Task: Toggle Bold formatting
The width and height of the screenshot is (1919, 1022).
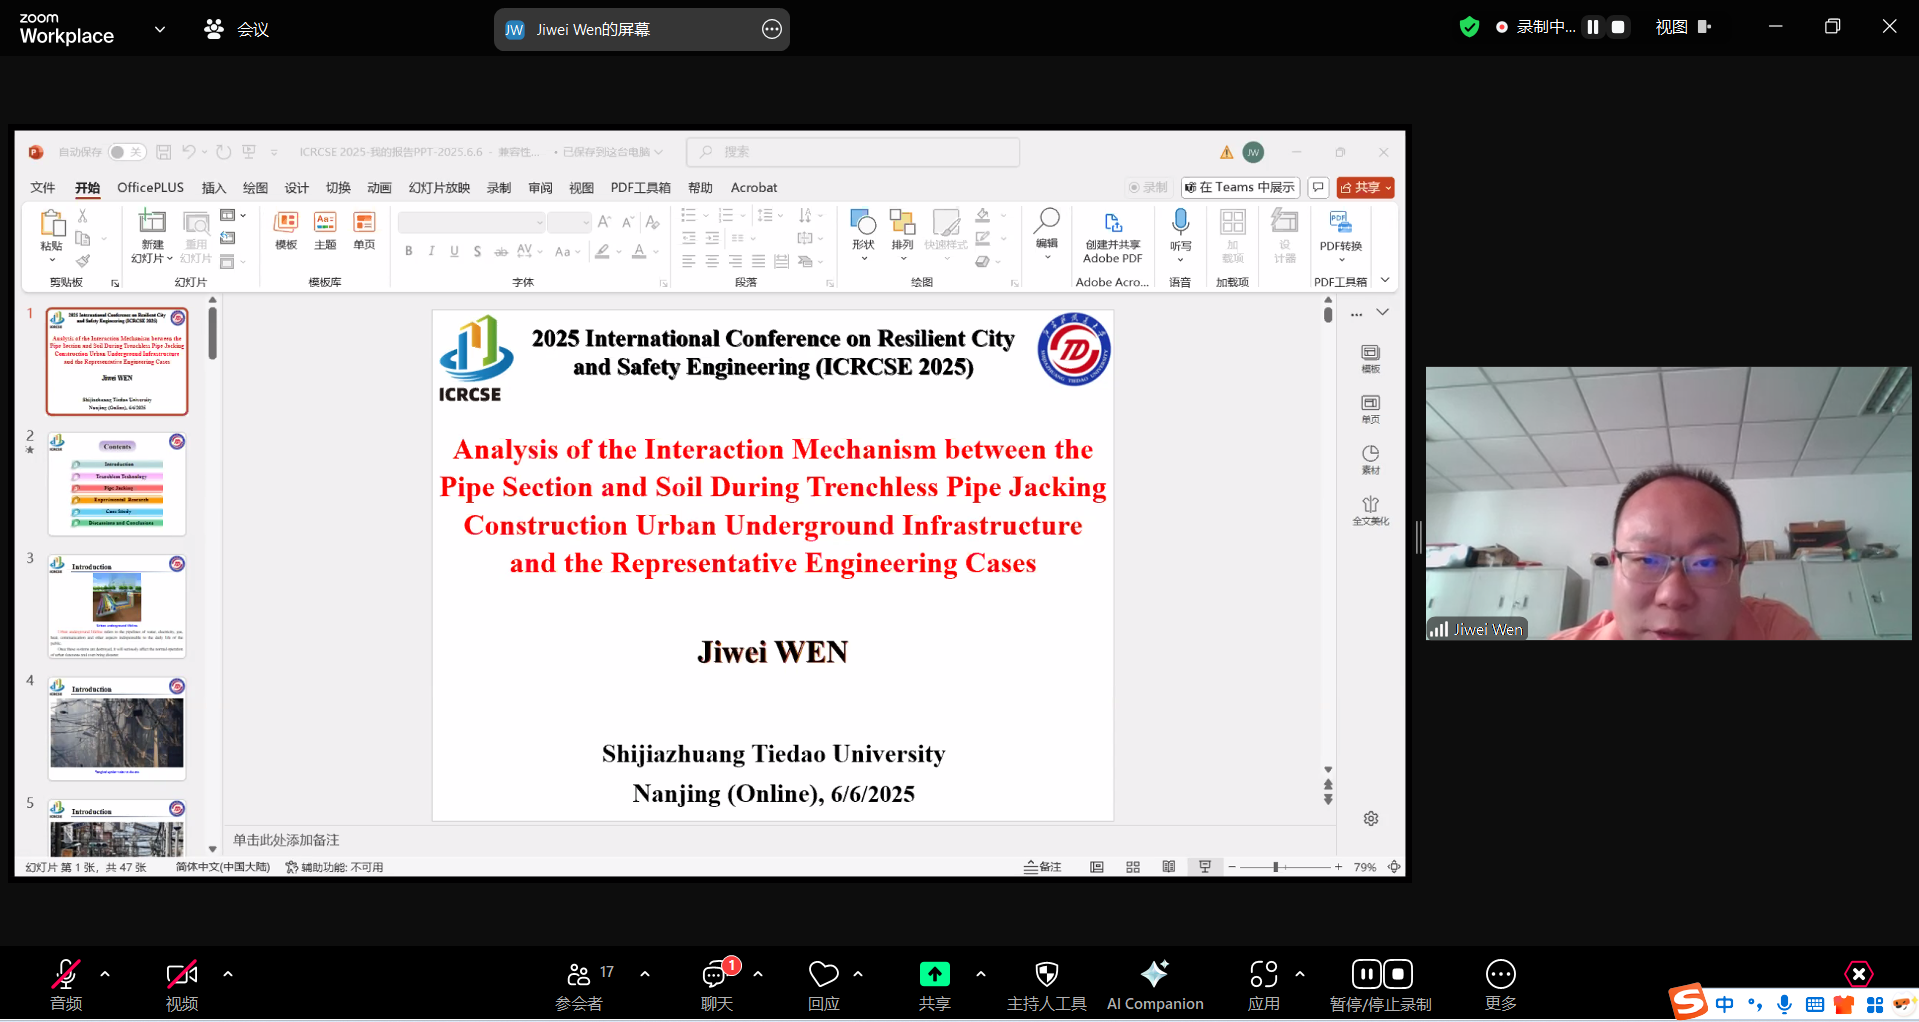Action: pos(409,251)
